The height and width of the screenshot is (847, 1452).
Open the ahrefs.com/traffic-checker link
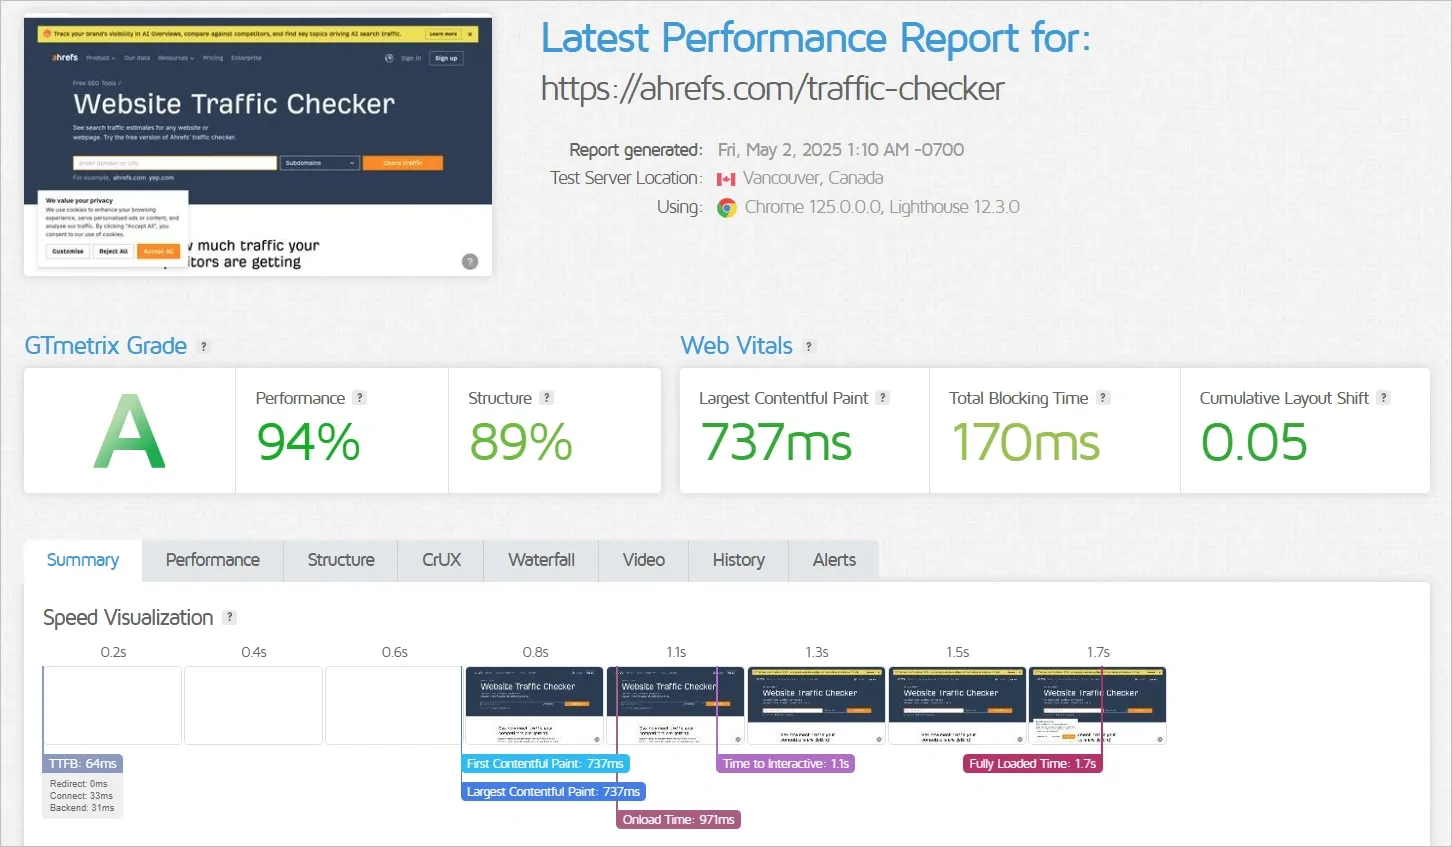pyautogui.click(x=772, y=88)
